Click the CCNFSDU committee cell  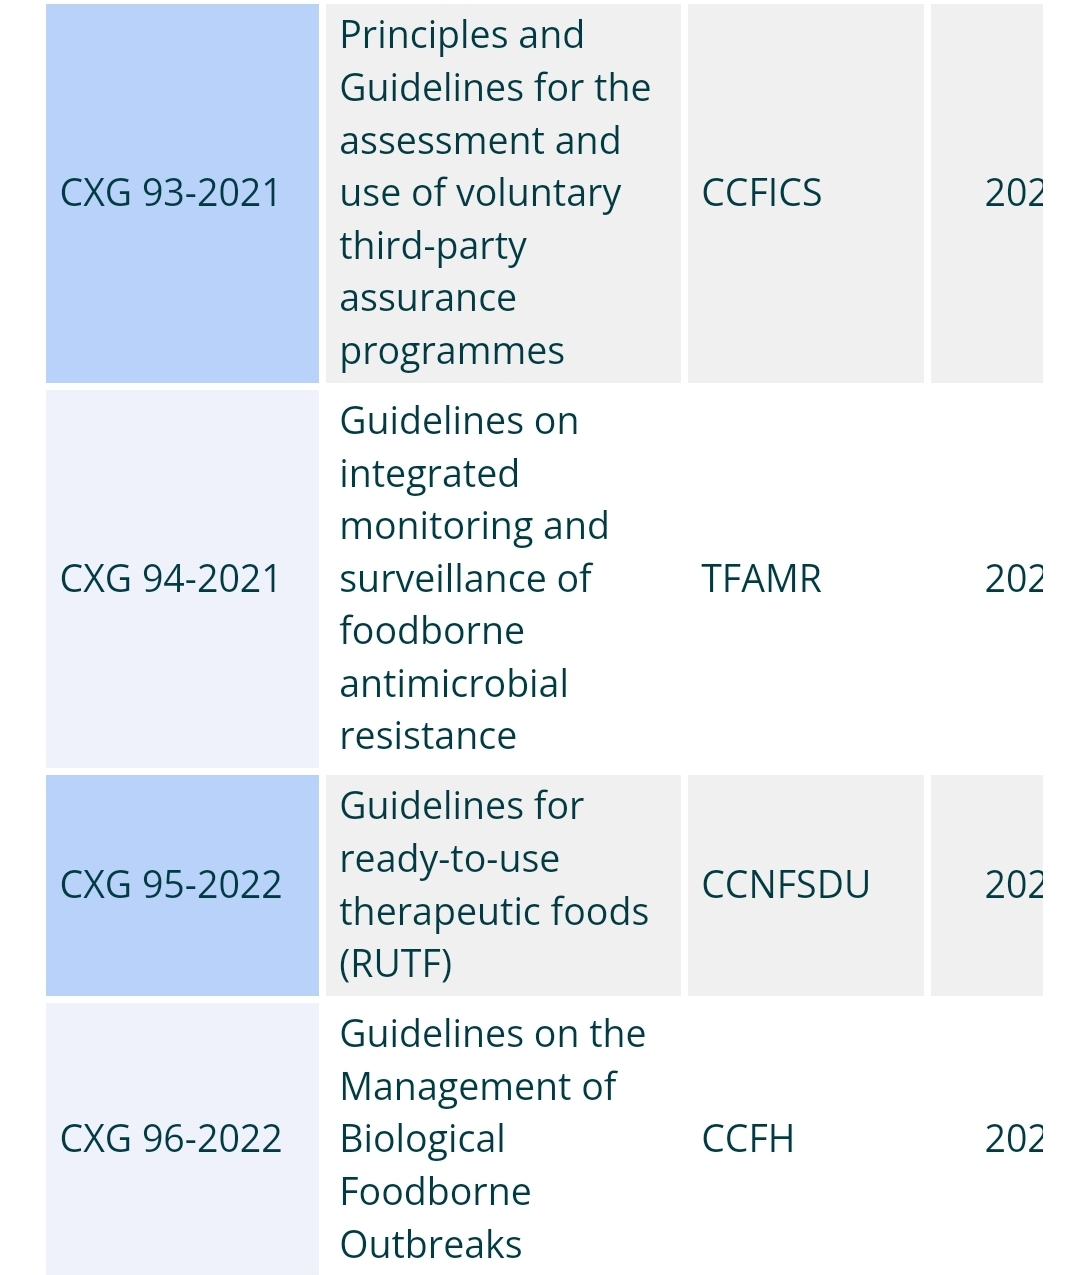[x=786, y=885]
